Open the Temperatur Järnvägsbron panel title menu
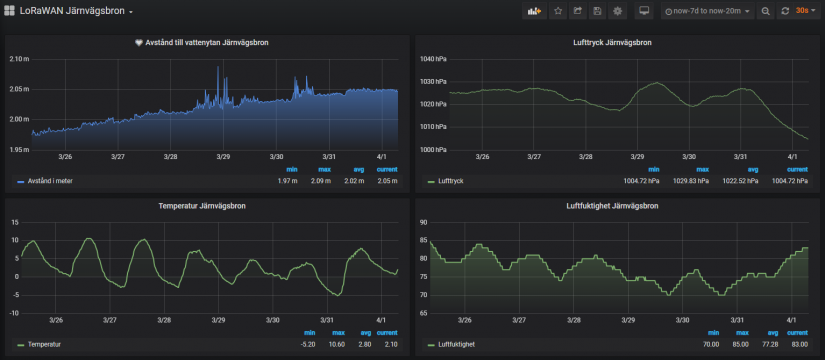The height and width of the screenshot is (360, 825). [x=202, y=206]
